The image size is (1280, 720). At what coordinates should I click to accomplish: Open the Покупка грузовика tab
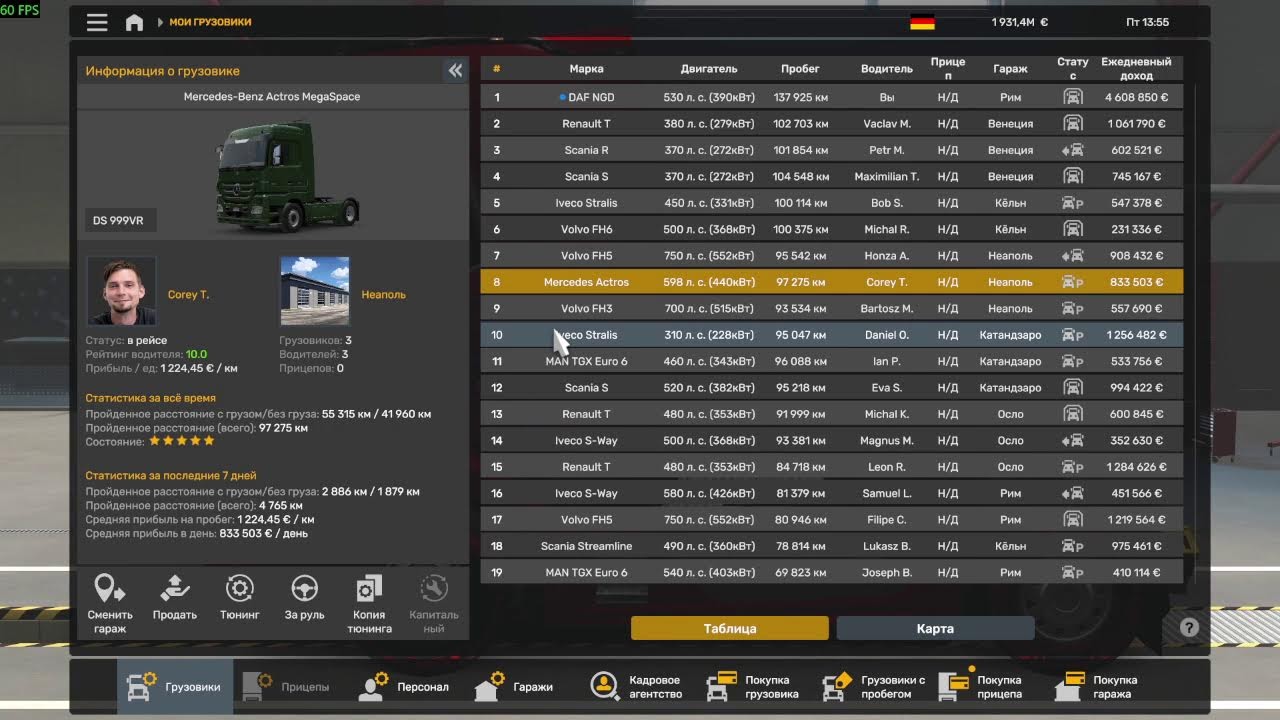coord(753,687)
